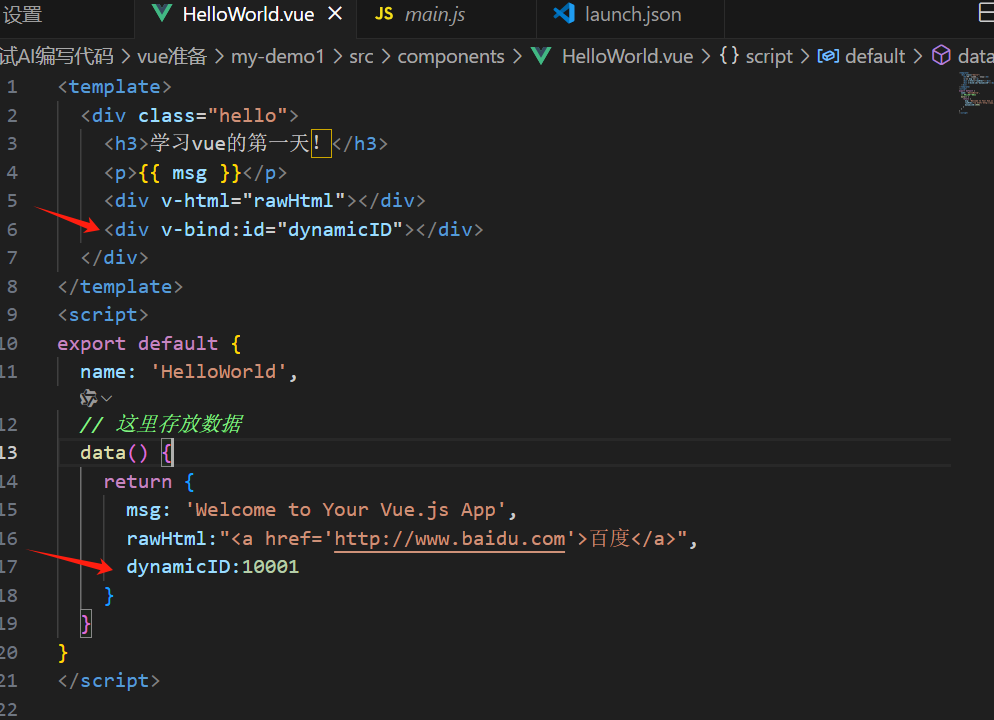Click the minimap code overview
This screenshot has width=994, height=720.
pos(975,93)
